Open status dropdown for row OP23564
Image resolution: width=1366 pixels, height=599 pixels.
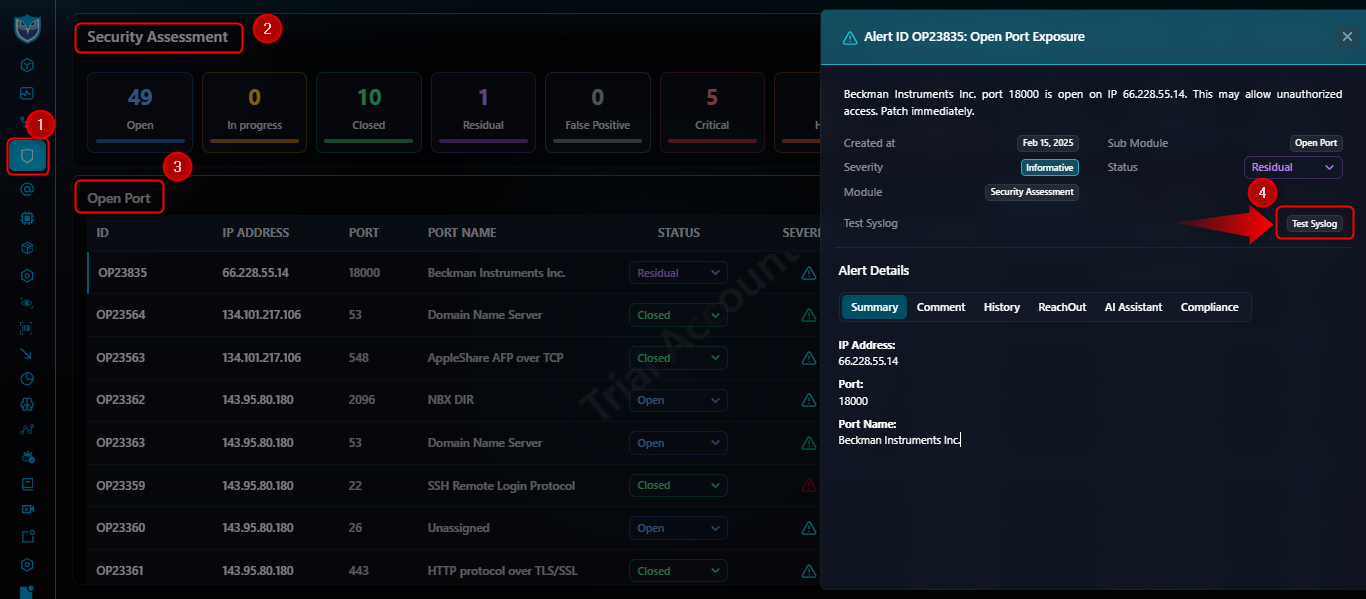coord(678,315)
